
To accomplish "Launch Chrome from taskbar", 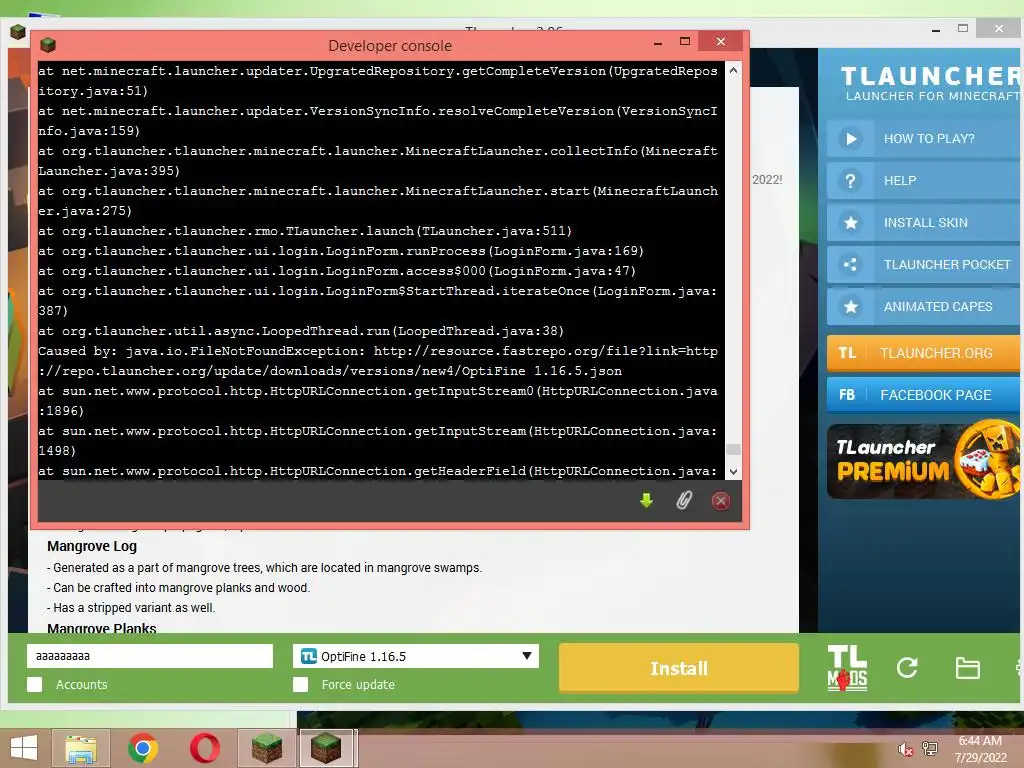I will (143, 748).
